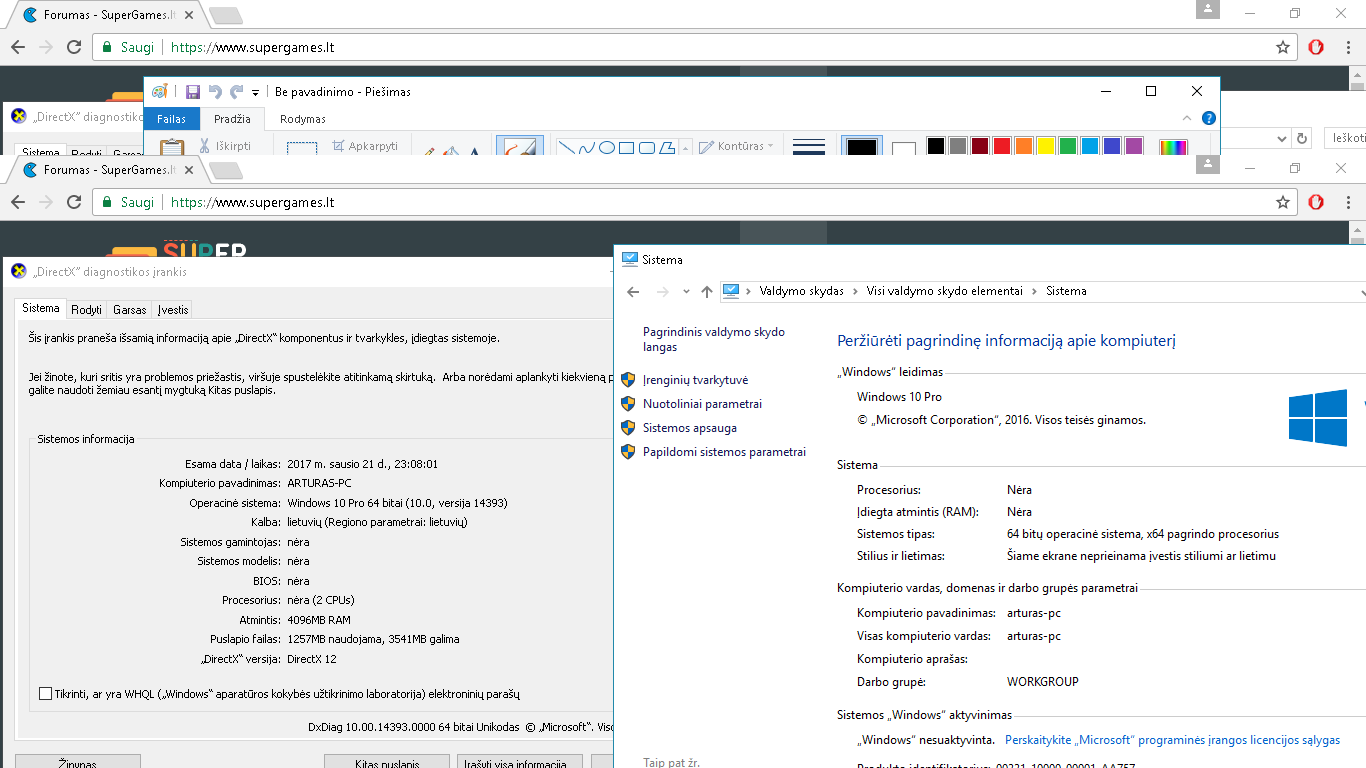Click the Redo arrow in Paint's quick access toolbar
The image size is (1366, 768).
[237, 92]
